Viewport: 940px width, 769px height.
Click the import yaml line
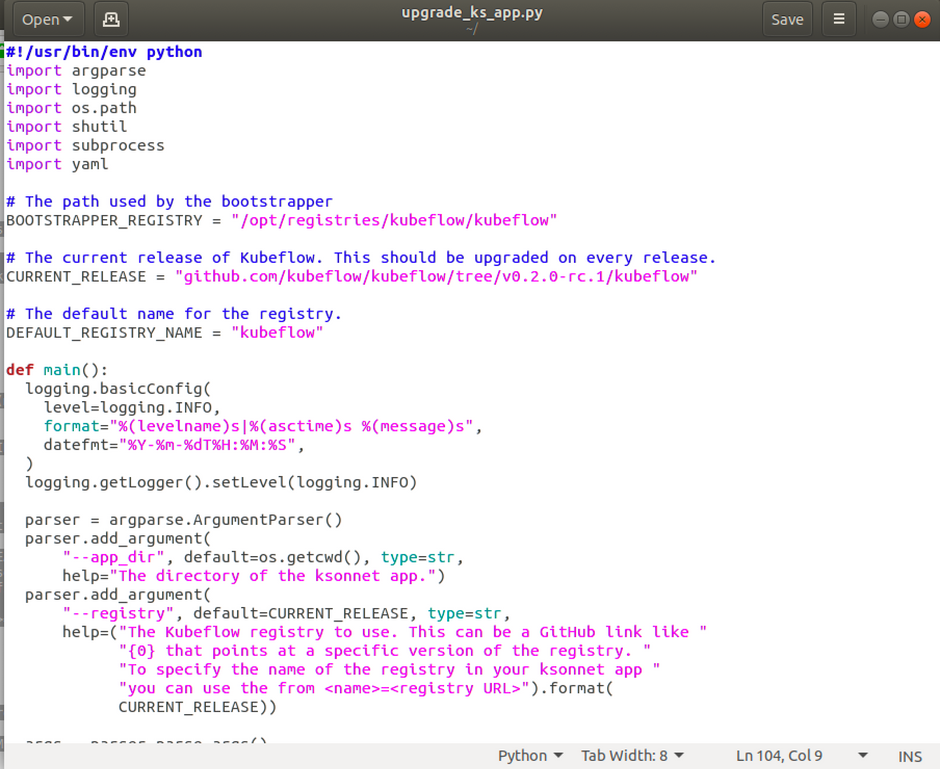point(58,164)
